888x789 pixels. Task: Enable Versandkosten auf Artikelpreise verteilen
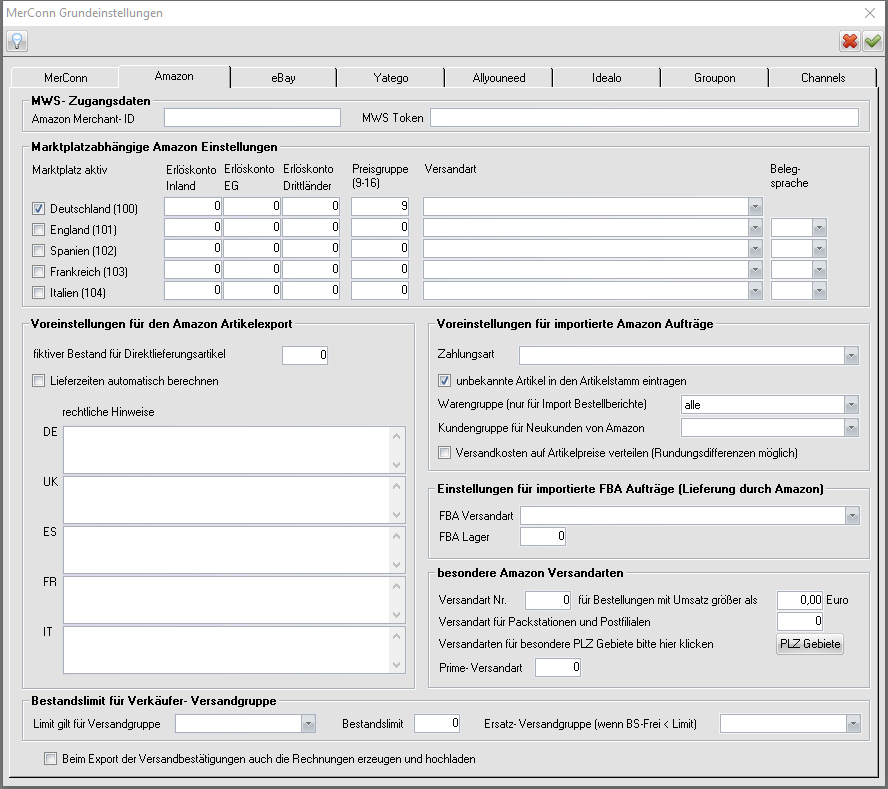click(445, 453)
